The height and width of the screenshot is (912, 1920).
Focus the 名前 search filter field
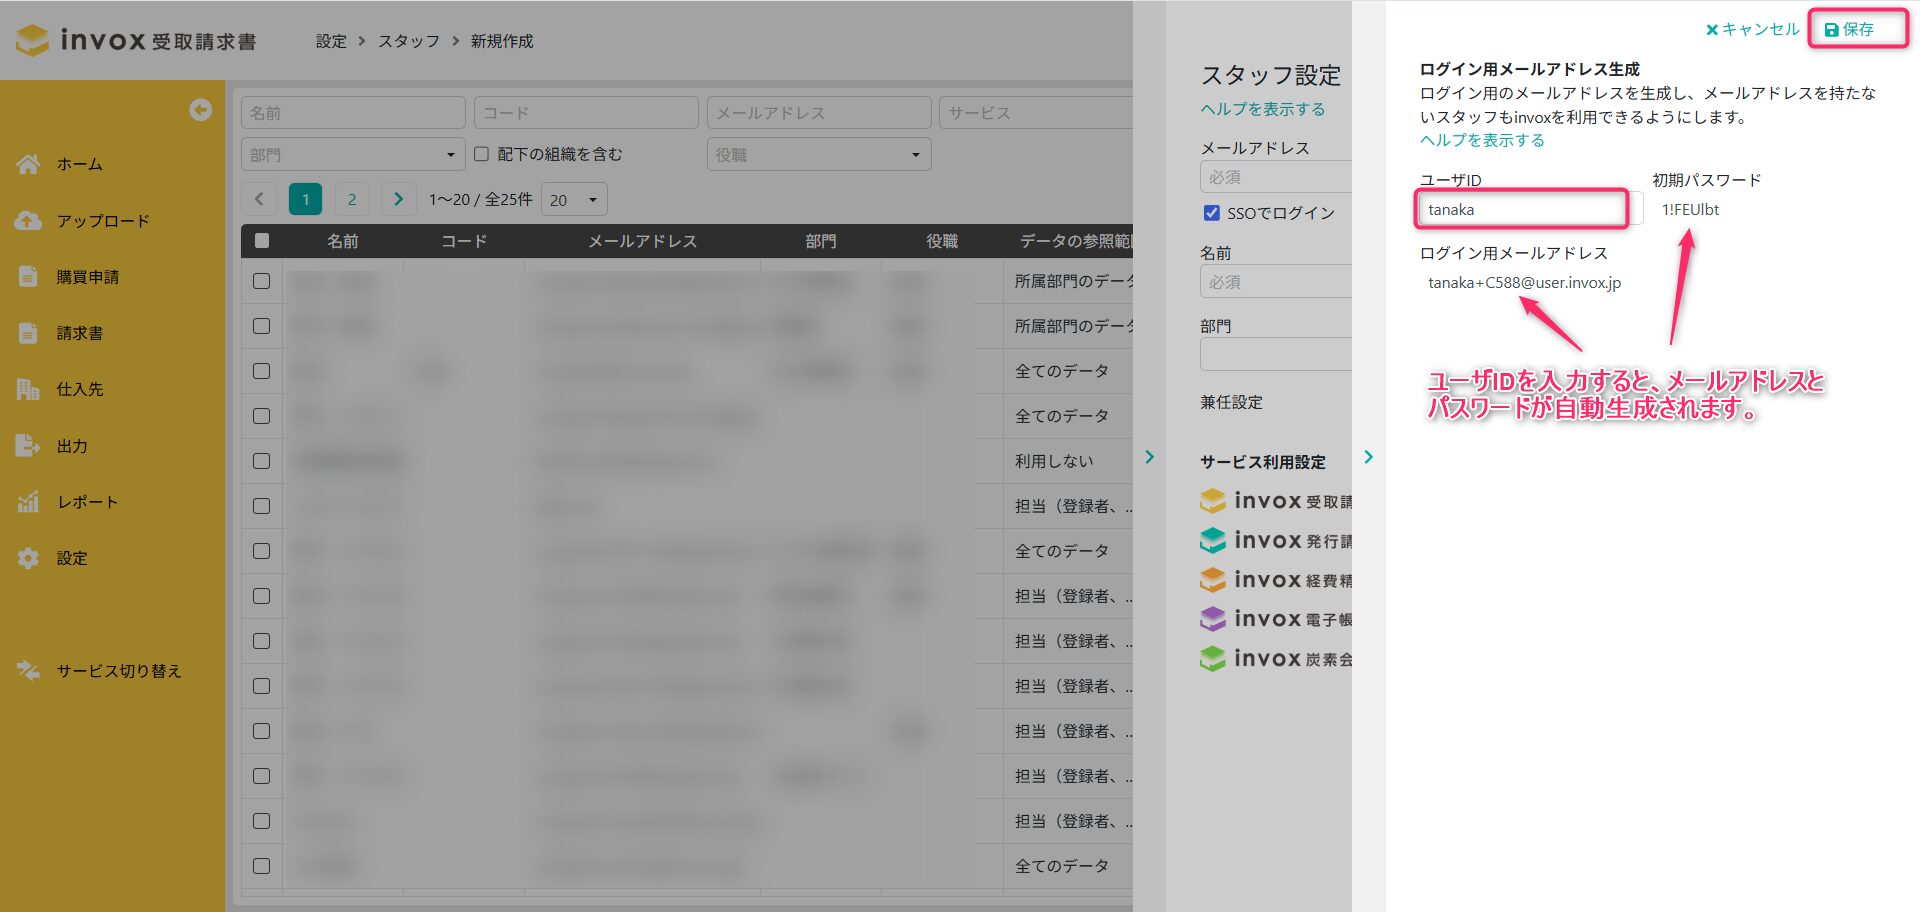click(x=353, y=113)
